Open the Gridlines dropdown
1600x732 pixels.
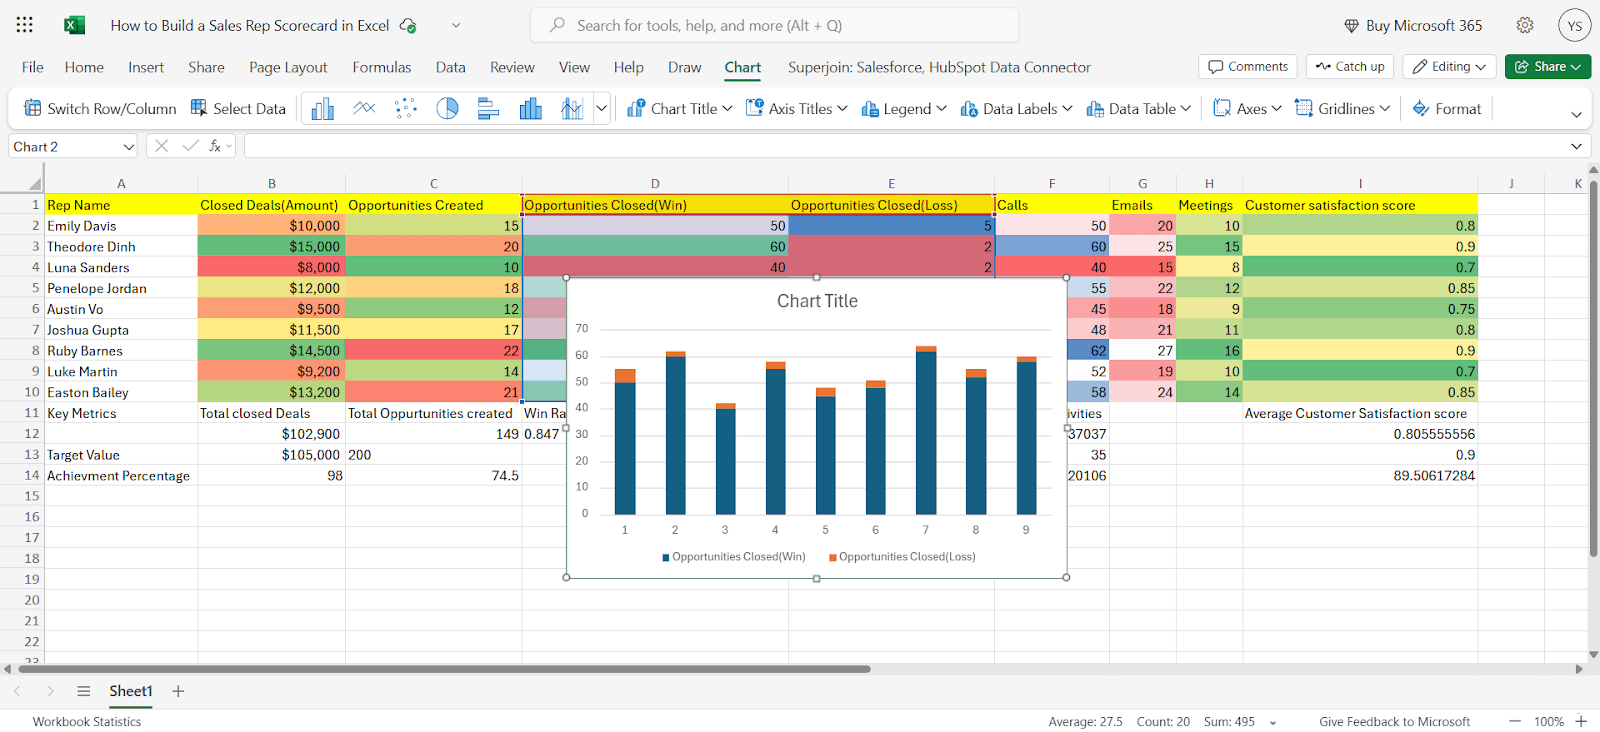1343,108
